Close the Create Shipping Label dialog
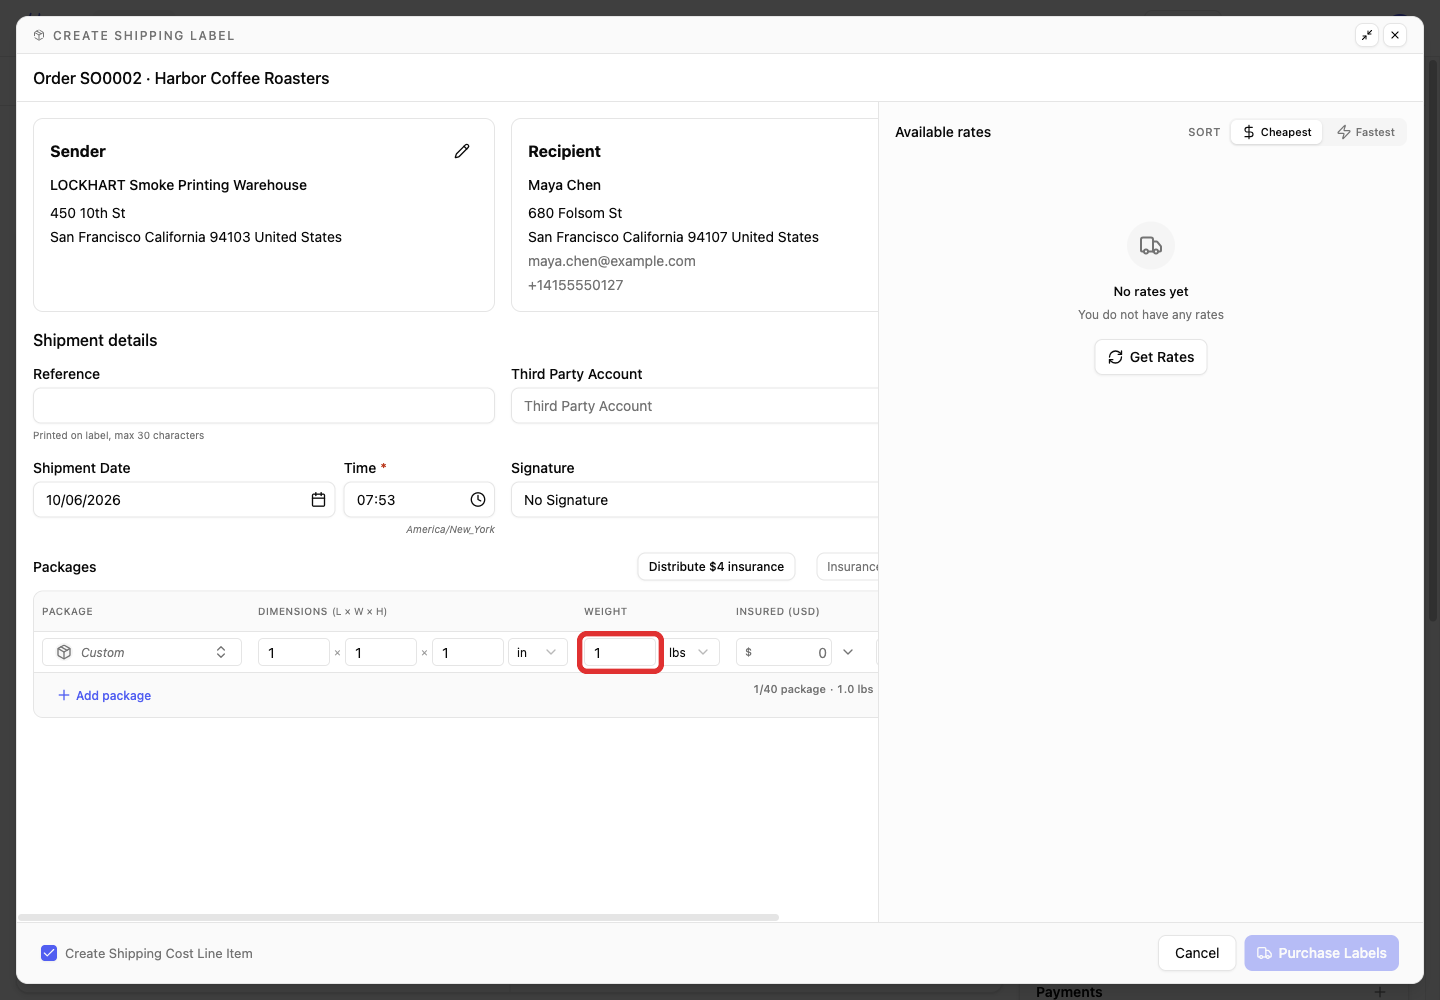 click(x=1395, y=35)
